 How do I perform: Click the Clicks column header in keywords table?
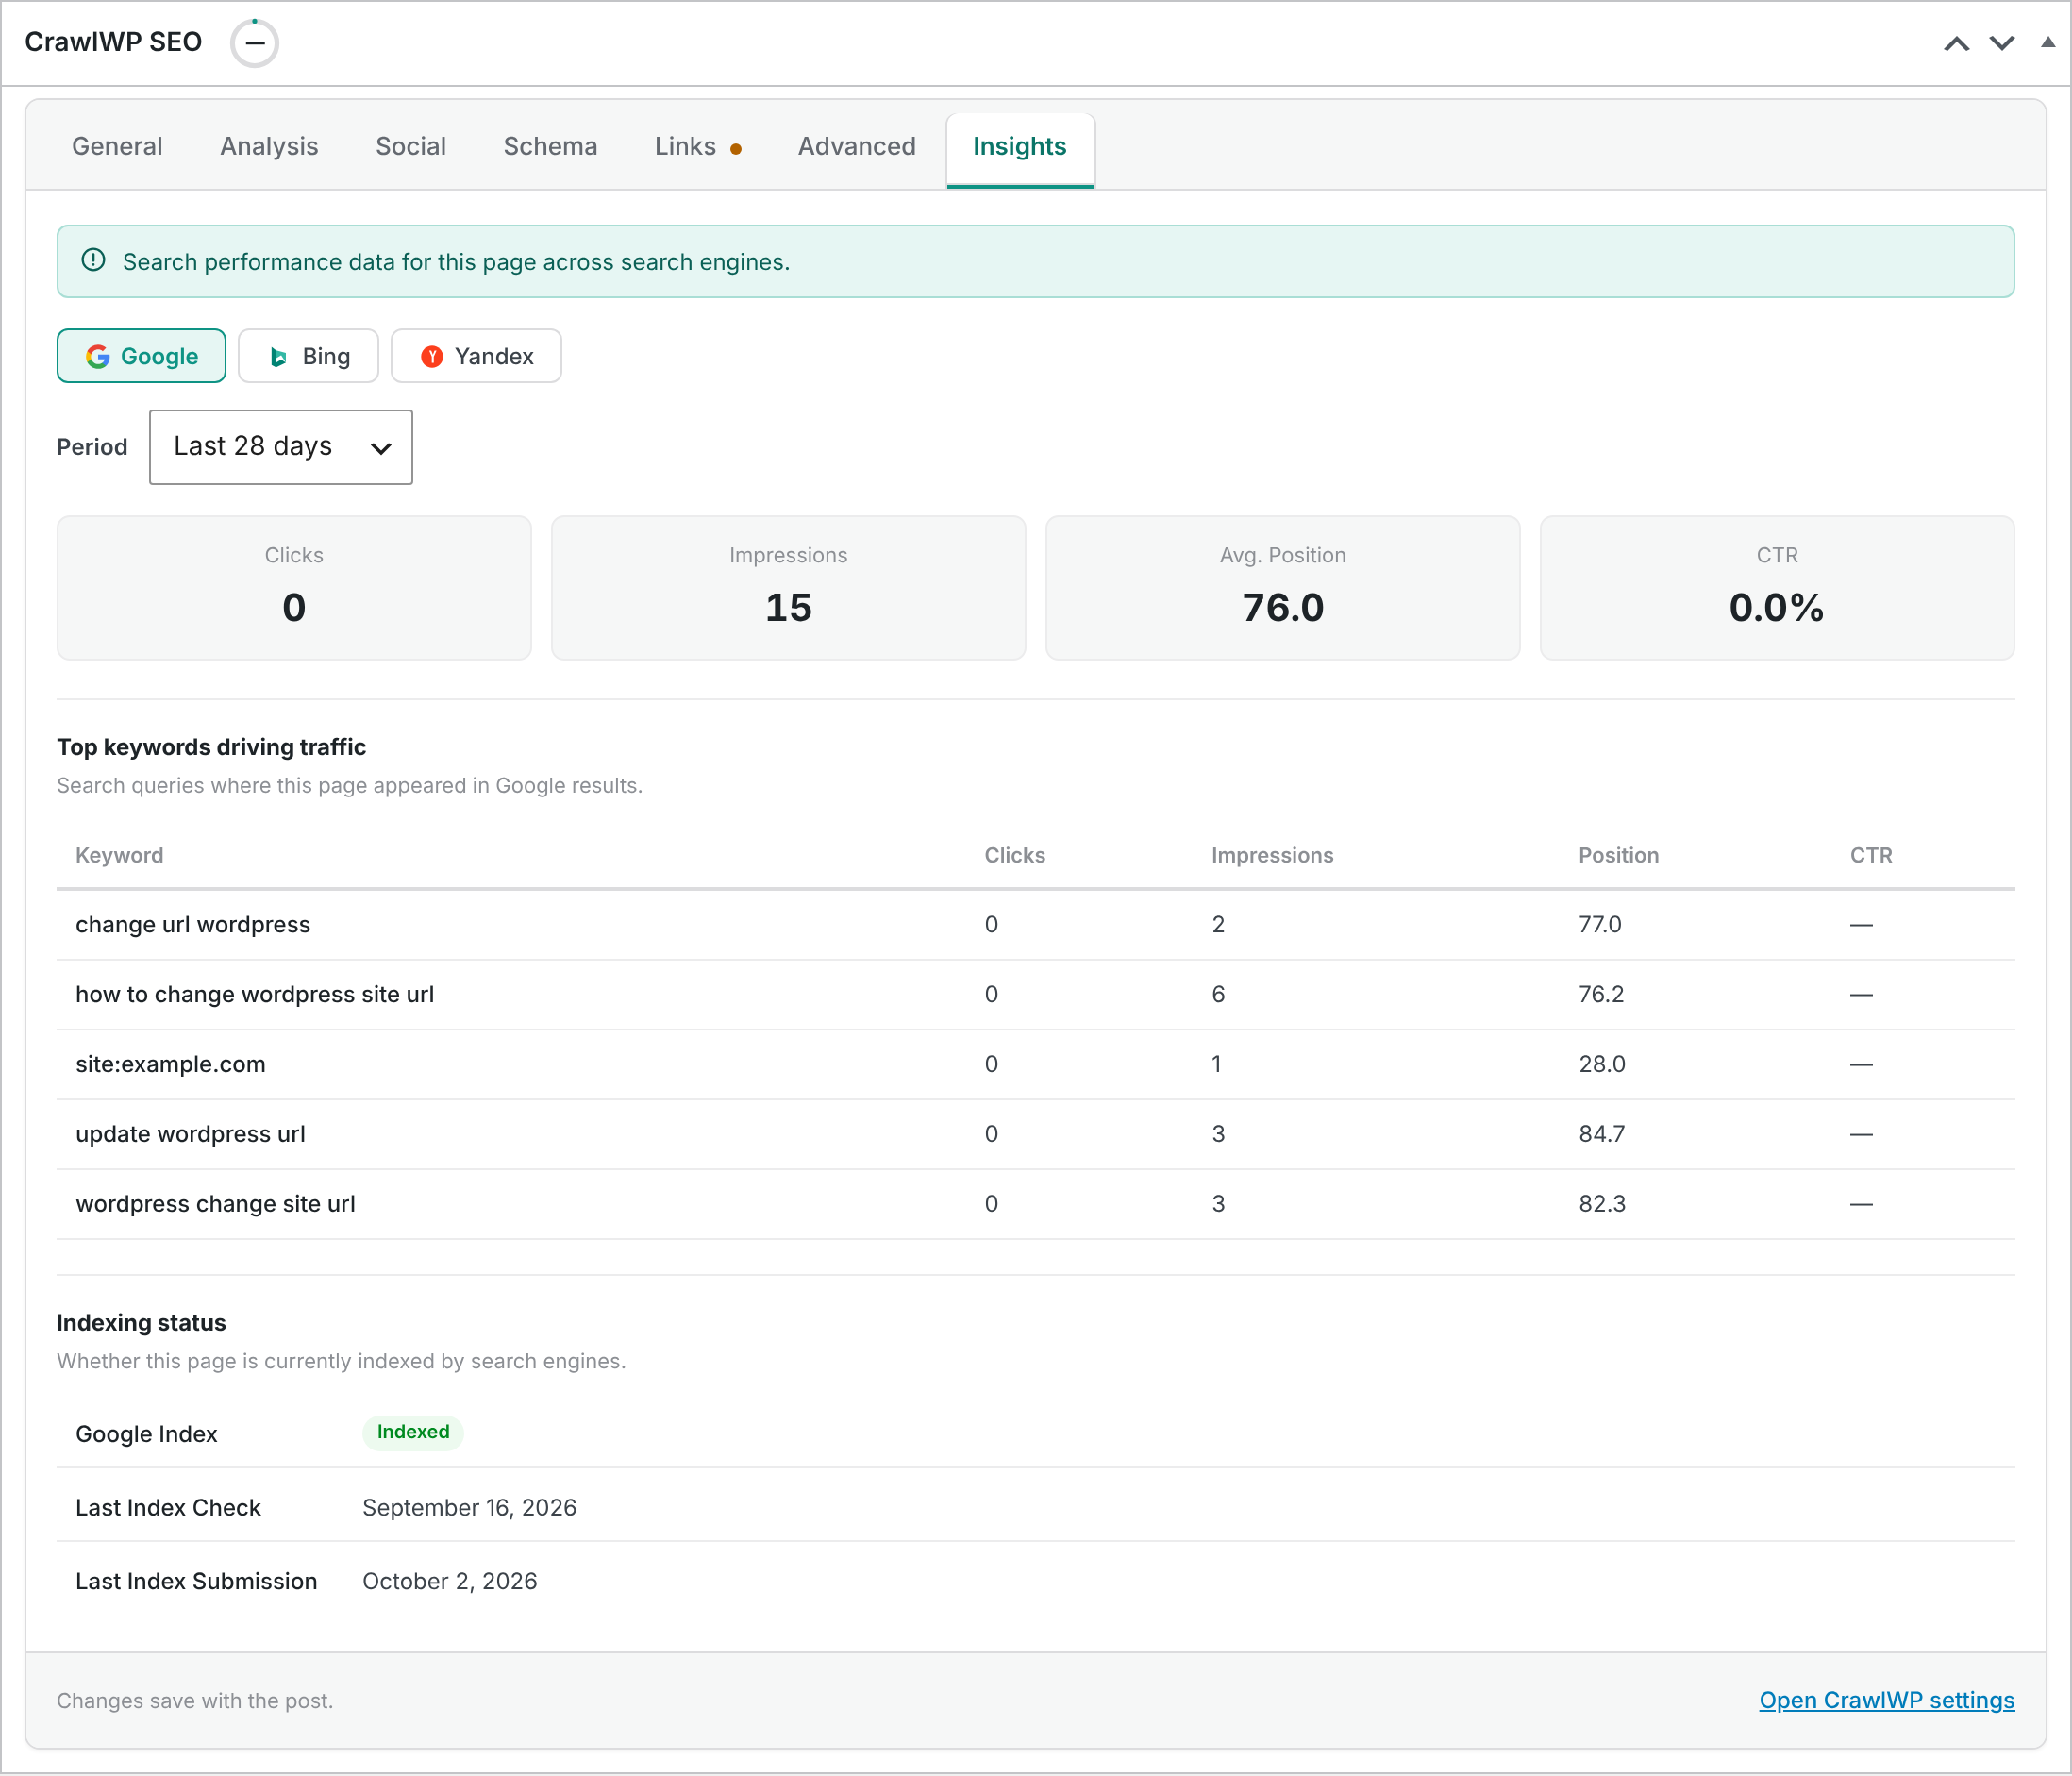pos(1015,855)
